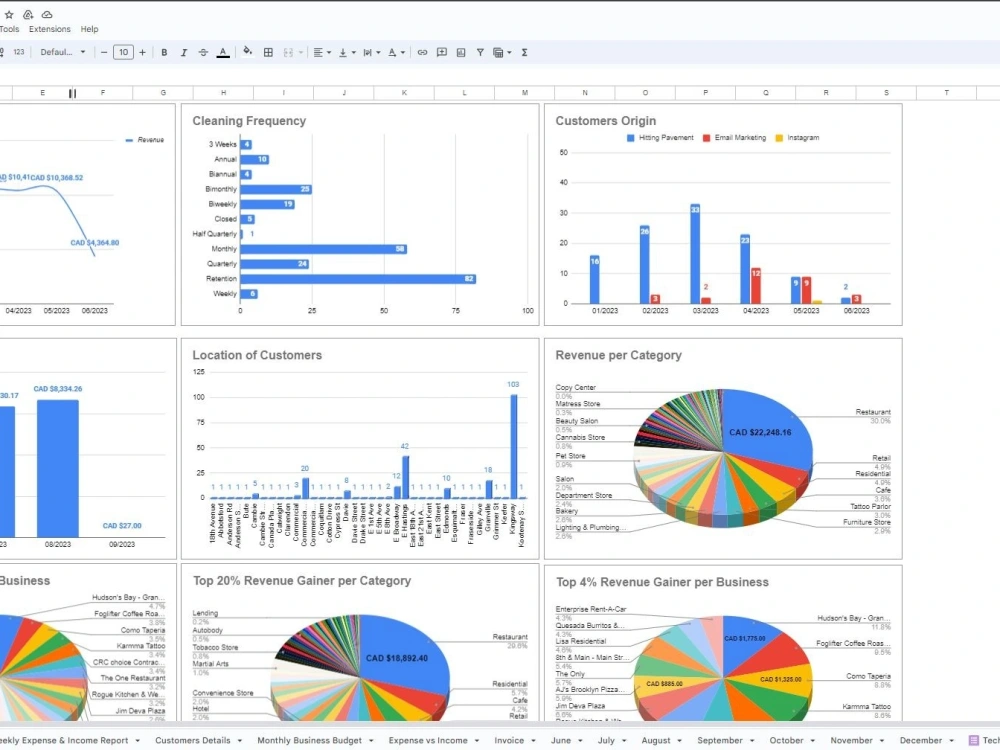The height and width of the screenshot is (750, 1000).
Task: Increase font size with the plus button
Action: click(142, 52)
